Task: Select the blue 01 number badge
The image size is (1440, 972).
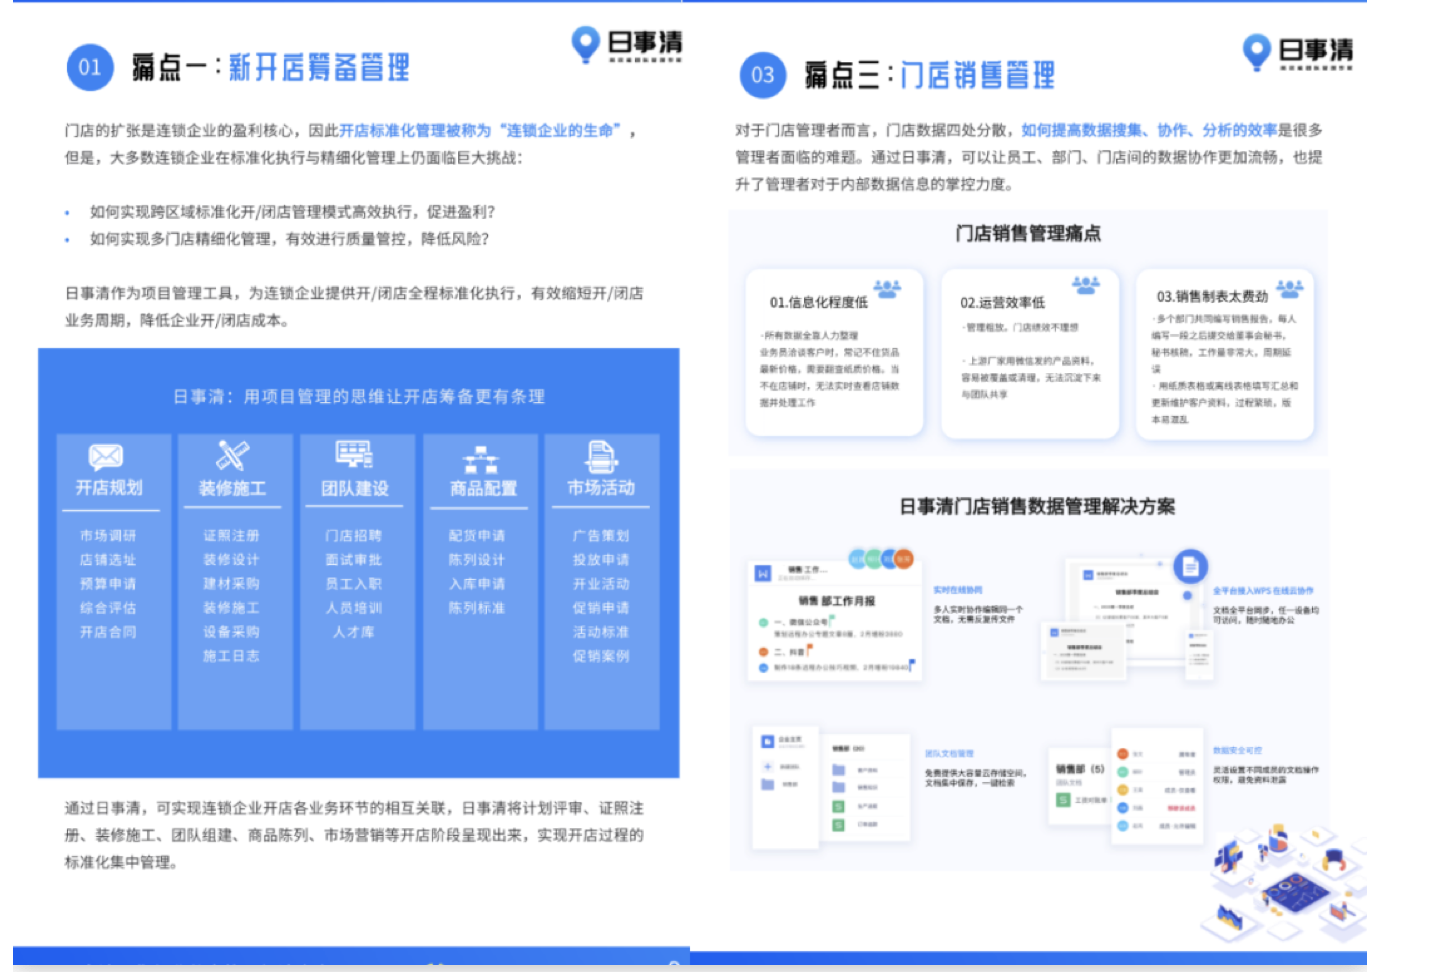Action: (90, 68)
